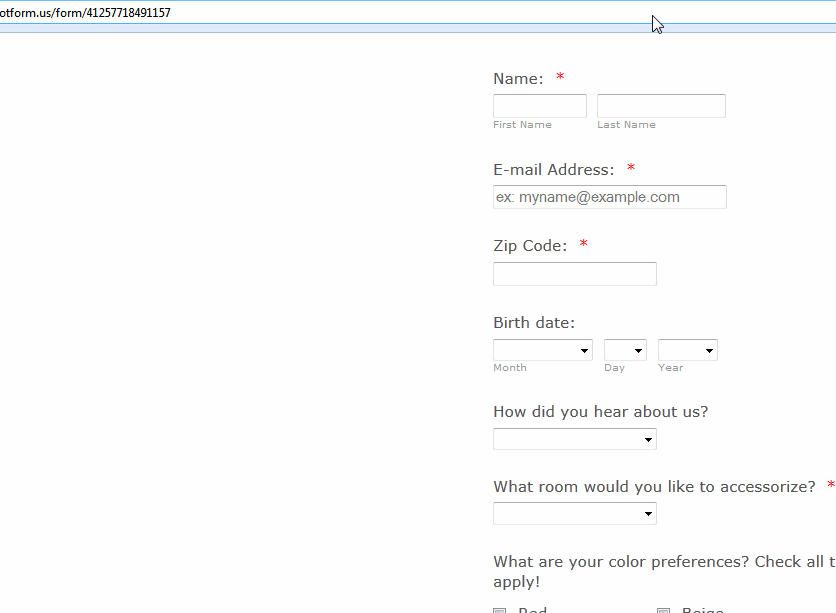
Task: Select the Month dropdown arrow
Action: pyautogui.click(x=585, y=349)
